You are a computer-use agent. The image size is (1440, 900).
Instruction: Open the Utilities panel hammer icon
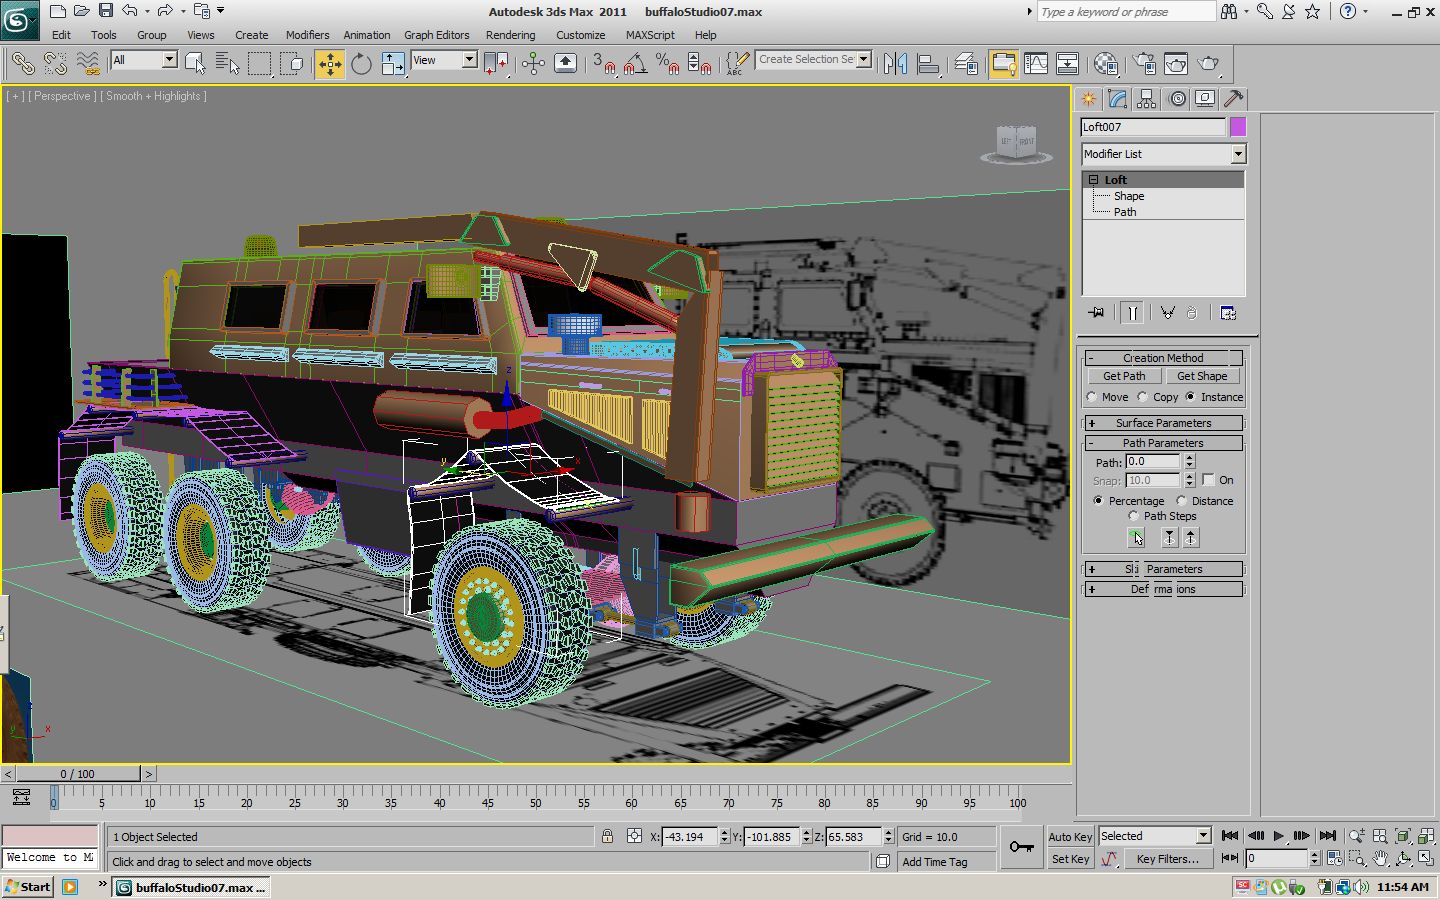pos(1233,99)
